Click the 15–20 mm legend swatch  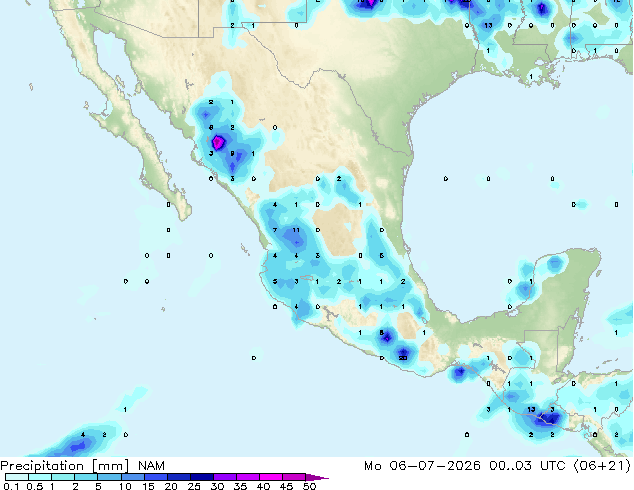pyautogui.click(x=155, y=477)
